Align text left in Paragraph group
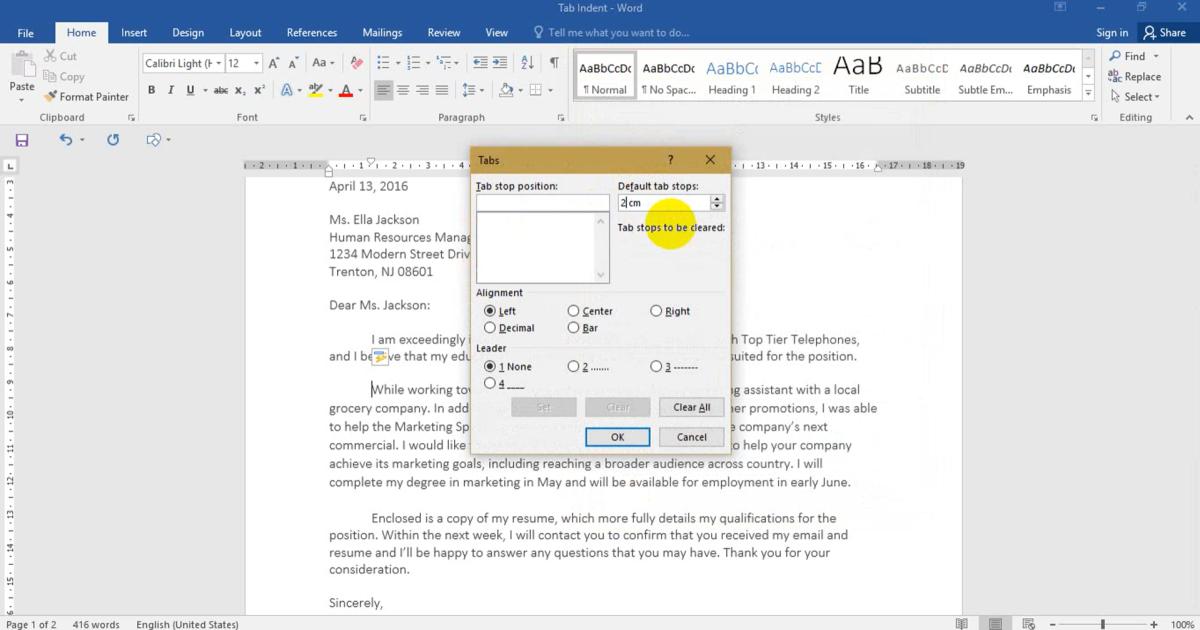This screenshot has height=630, width=1200. coord(384,90)
